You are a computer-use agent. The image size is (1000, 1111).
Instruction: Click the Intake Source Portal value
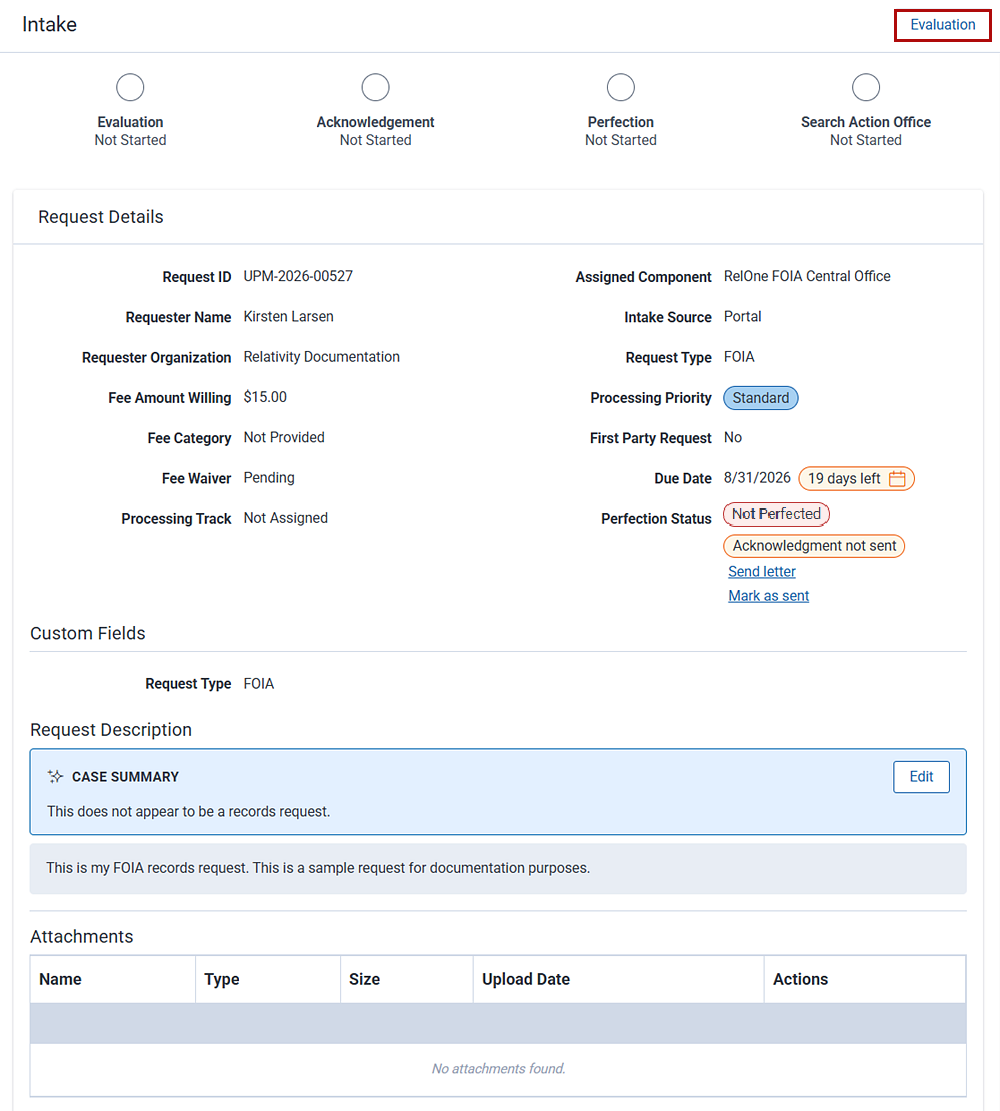(742, 317)
